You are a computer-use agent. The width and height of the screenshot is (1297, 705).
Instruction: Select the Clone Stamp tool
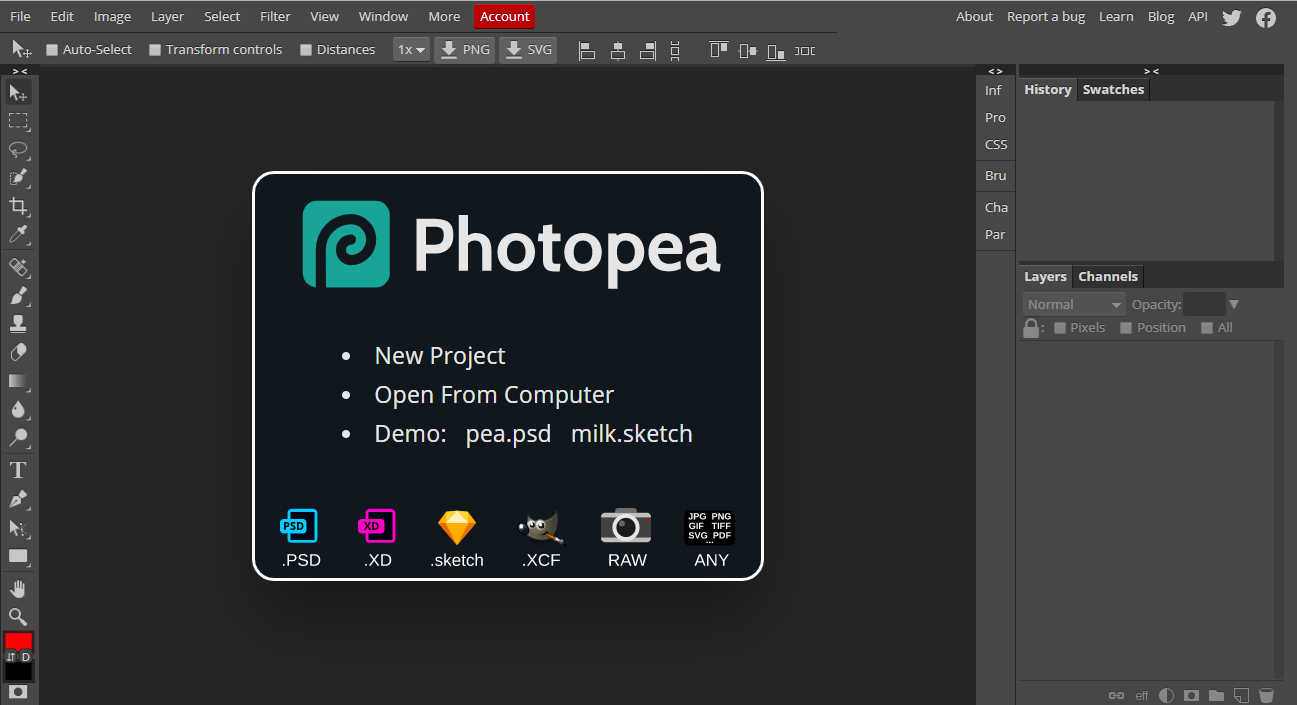(18, 324)
